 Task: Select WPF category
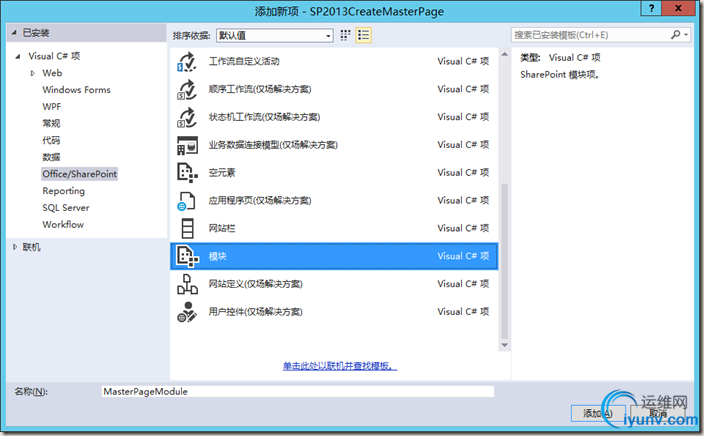tap(52, 106)
